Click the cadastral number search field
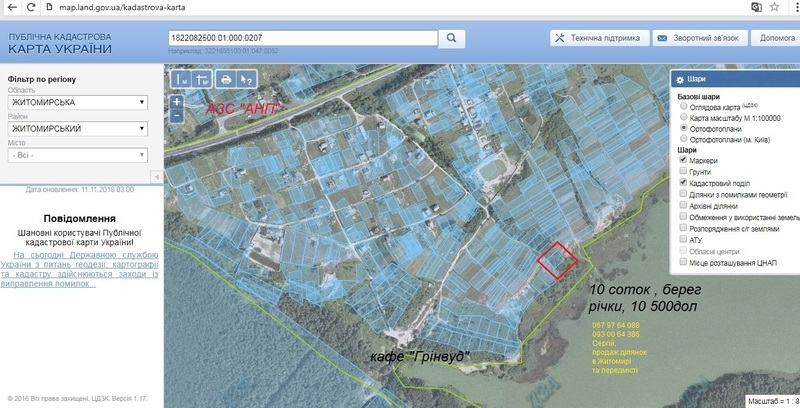800x408 pixels. point(304,37)
